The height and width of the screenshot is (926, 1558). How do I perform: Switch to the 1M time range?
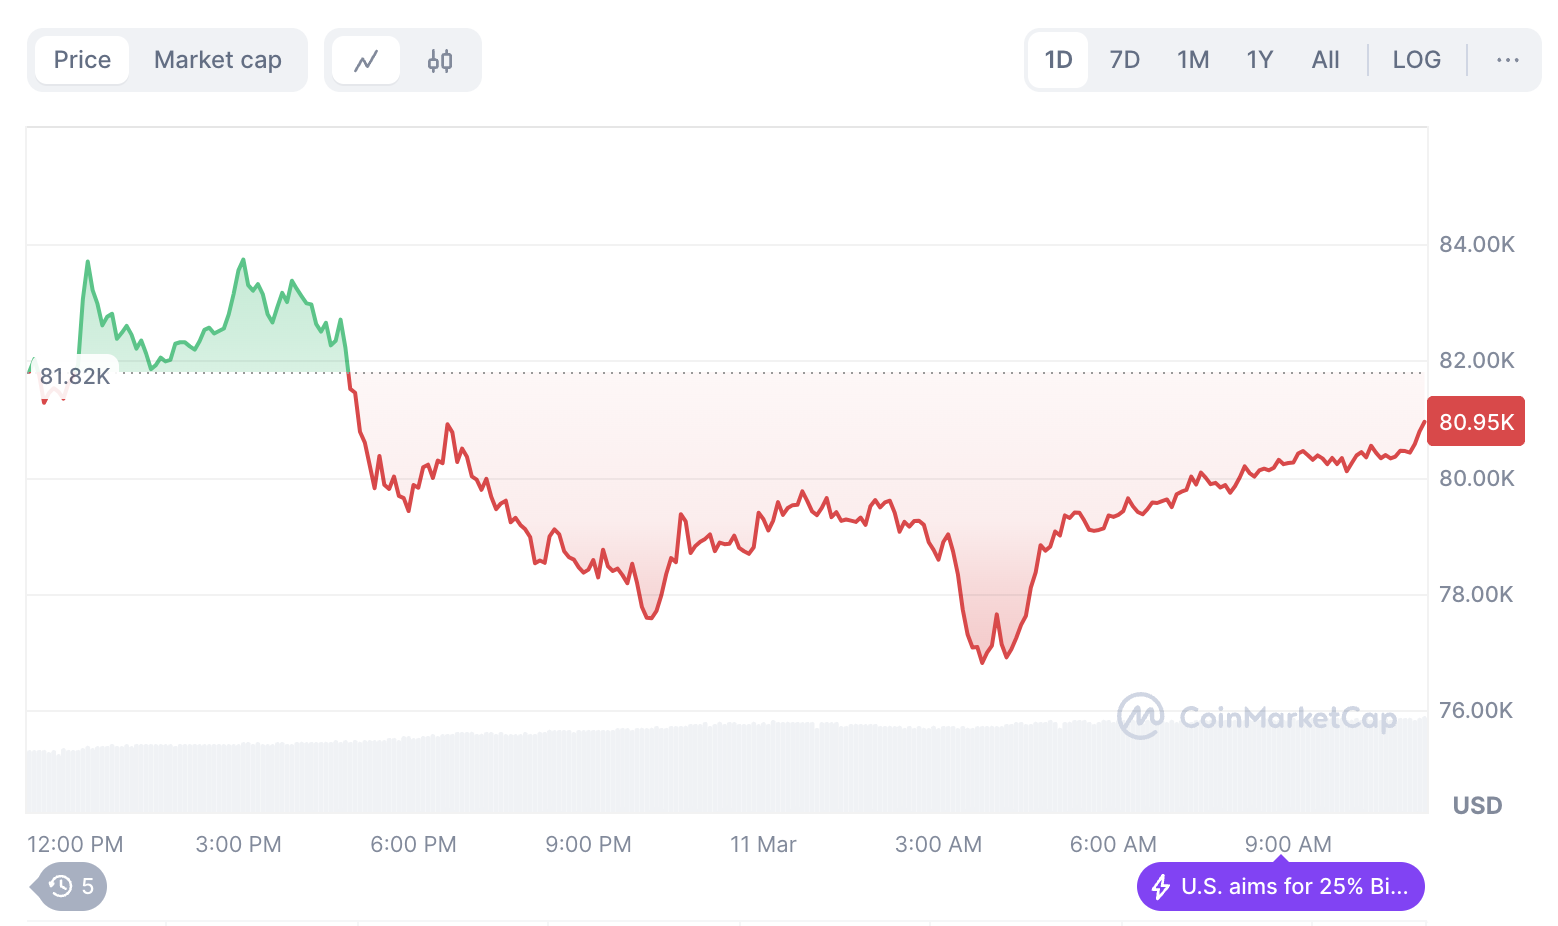(x=1193, y=60)
